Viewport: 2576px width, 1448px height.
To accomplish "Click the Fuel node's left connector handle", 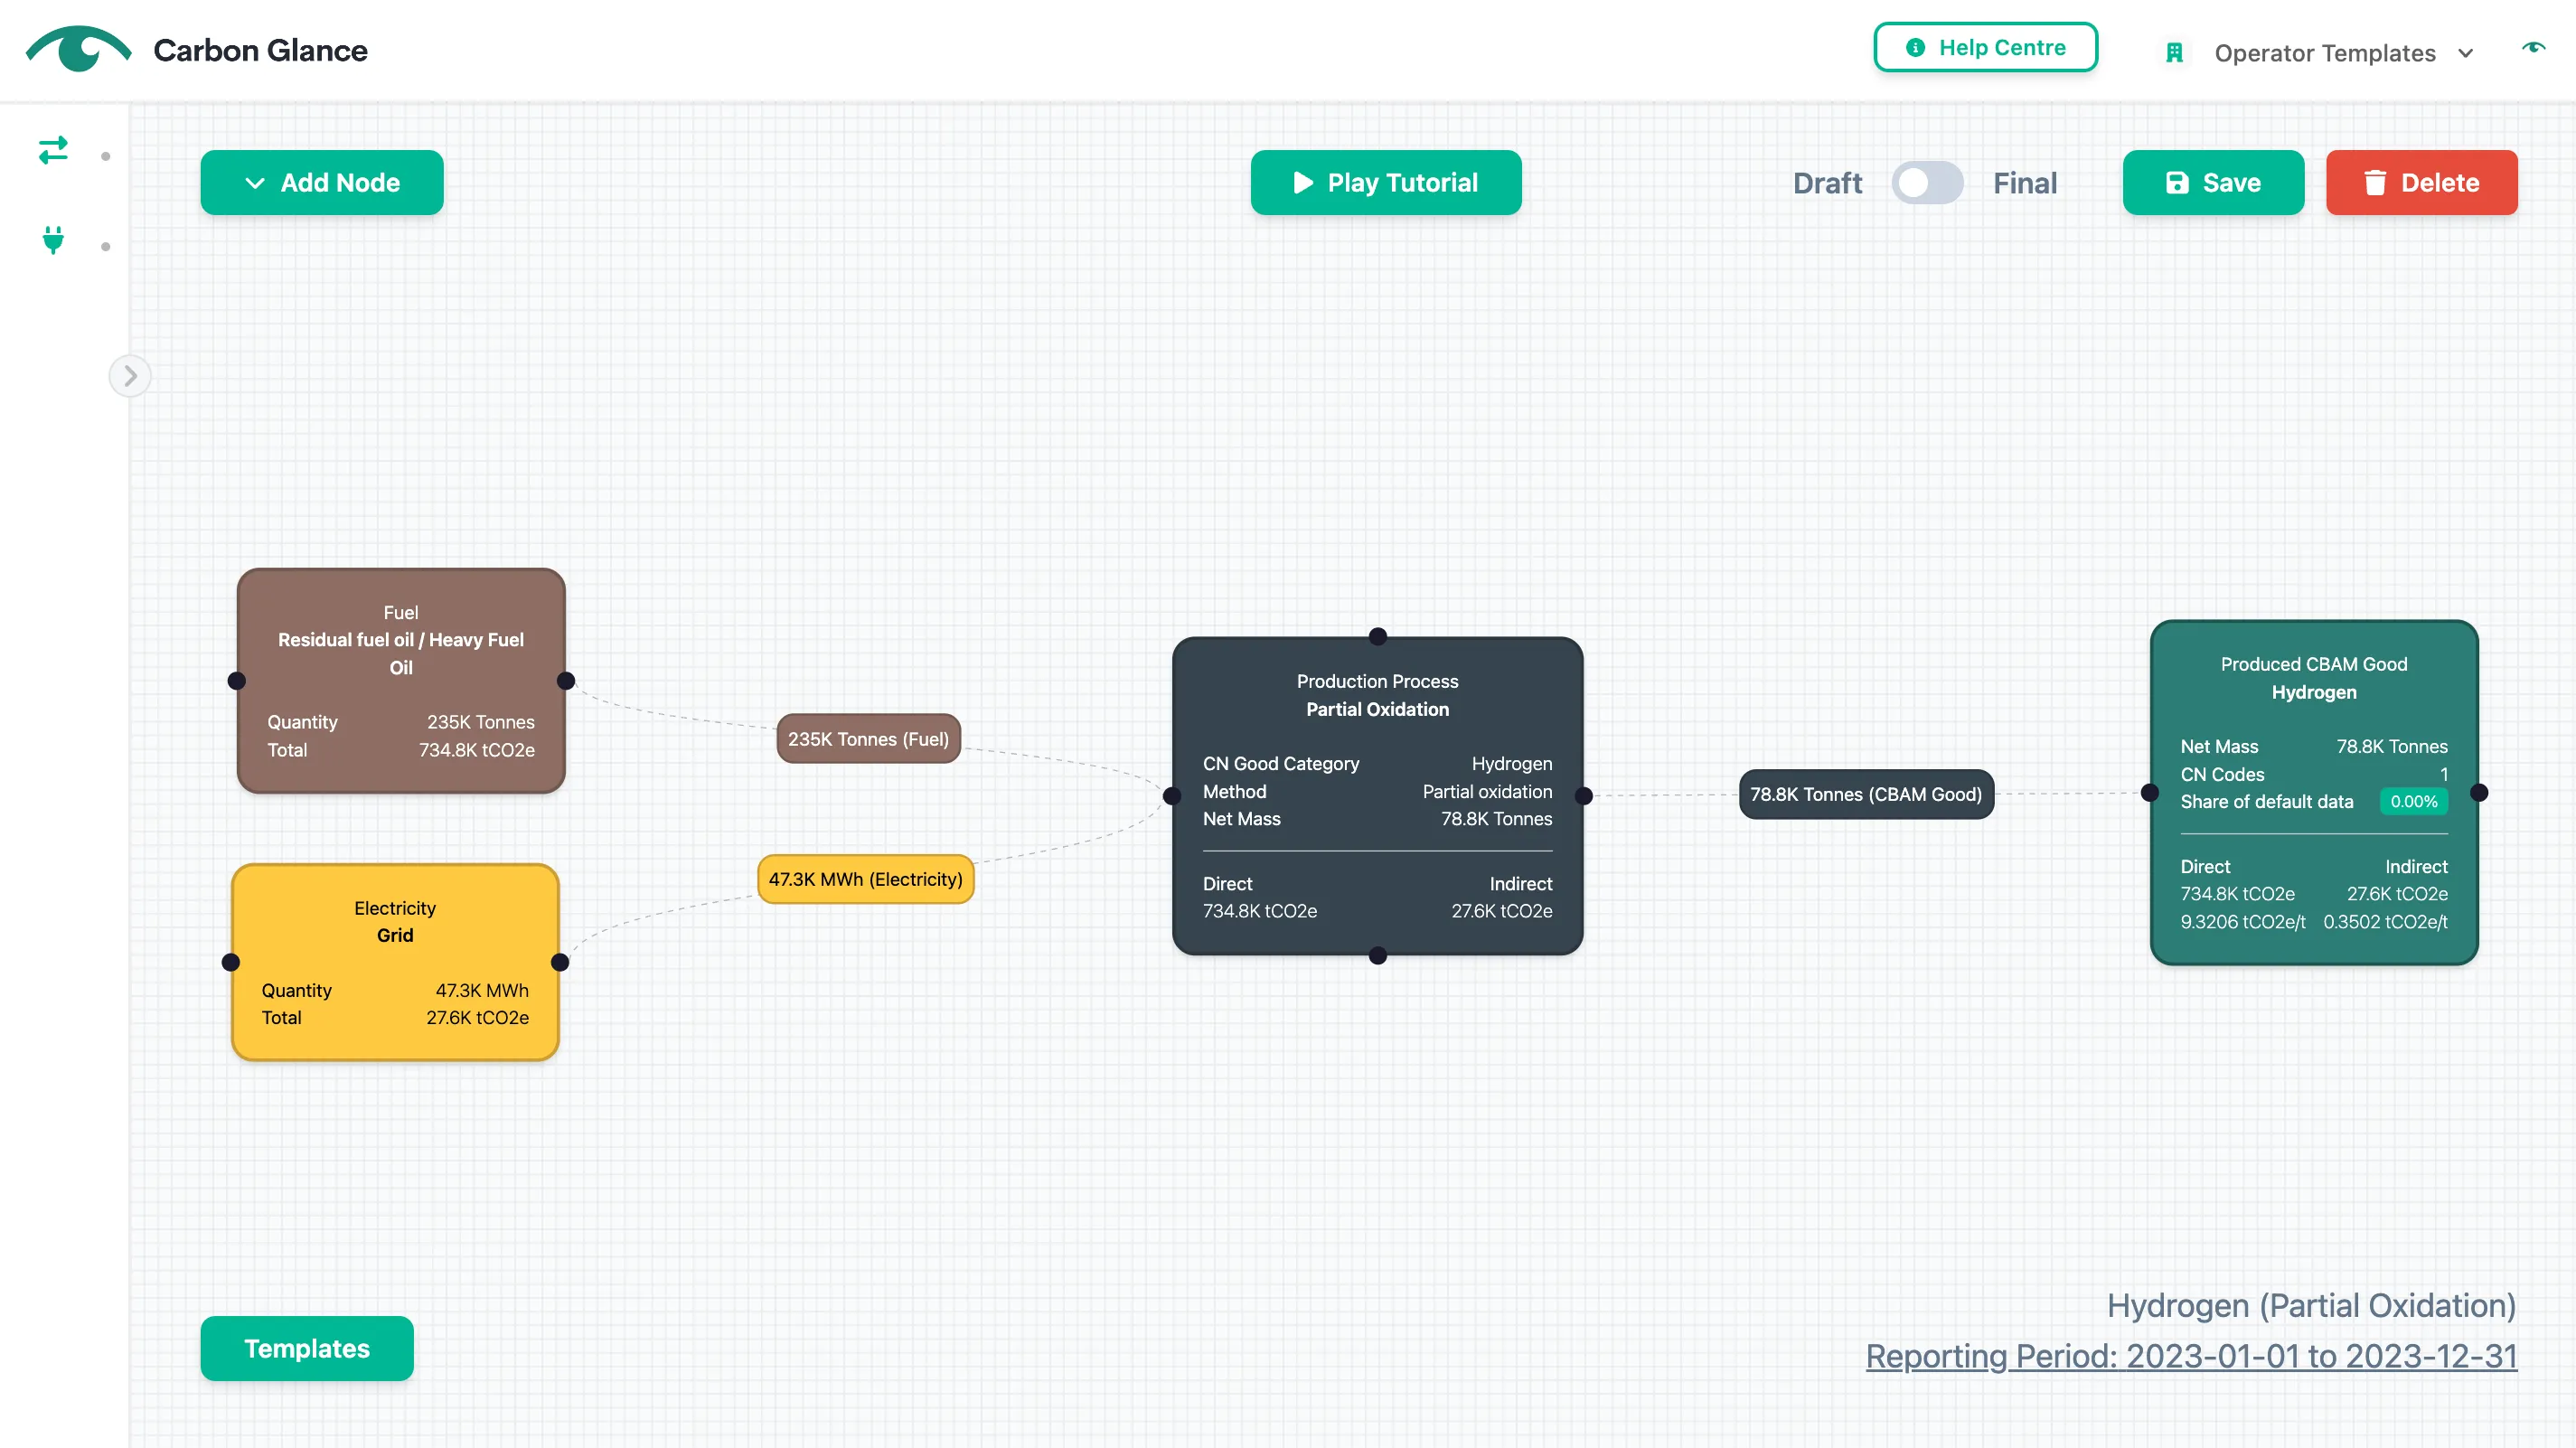I will (x=237, y=681).
